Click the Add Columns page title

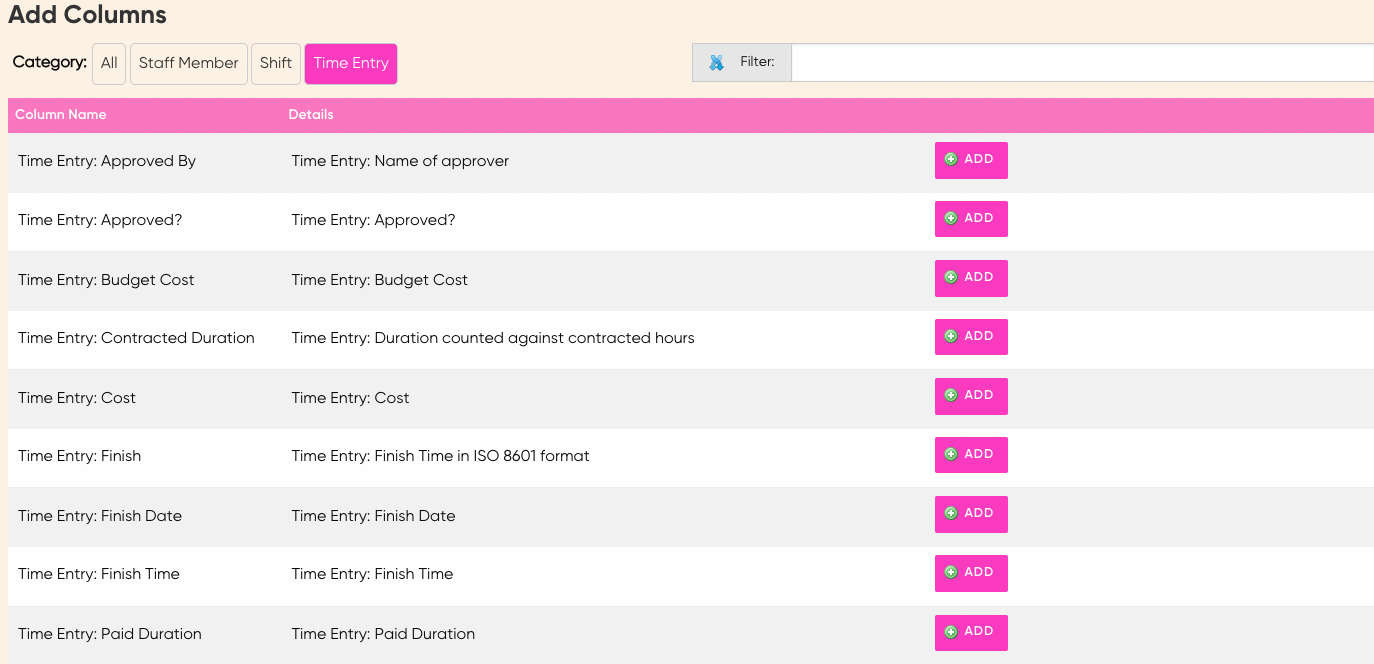88,15
